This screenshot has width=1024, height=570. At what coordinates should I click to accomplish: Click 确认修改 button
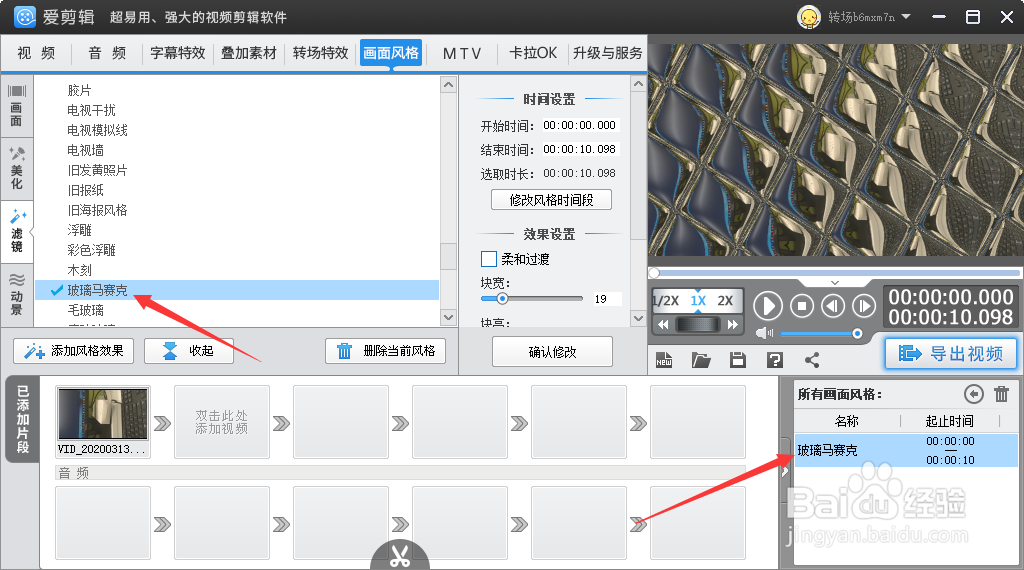tap(552, 352)
